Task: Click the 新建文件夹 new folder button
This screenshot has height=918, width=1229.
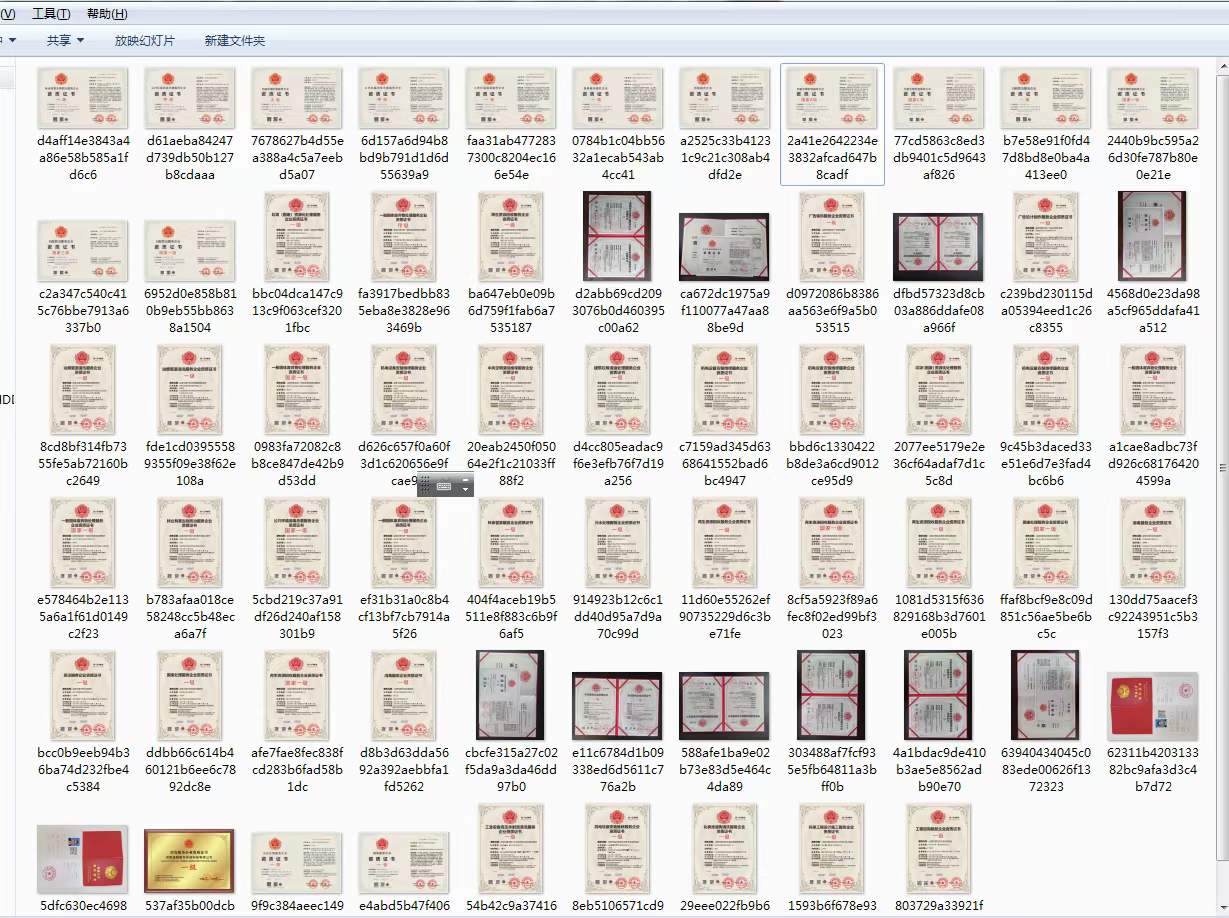Action: (235, 41)
